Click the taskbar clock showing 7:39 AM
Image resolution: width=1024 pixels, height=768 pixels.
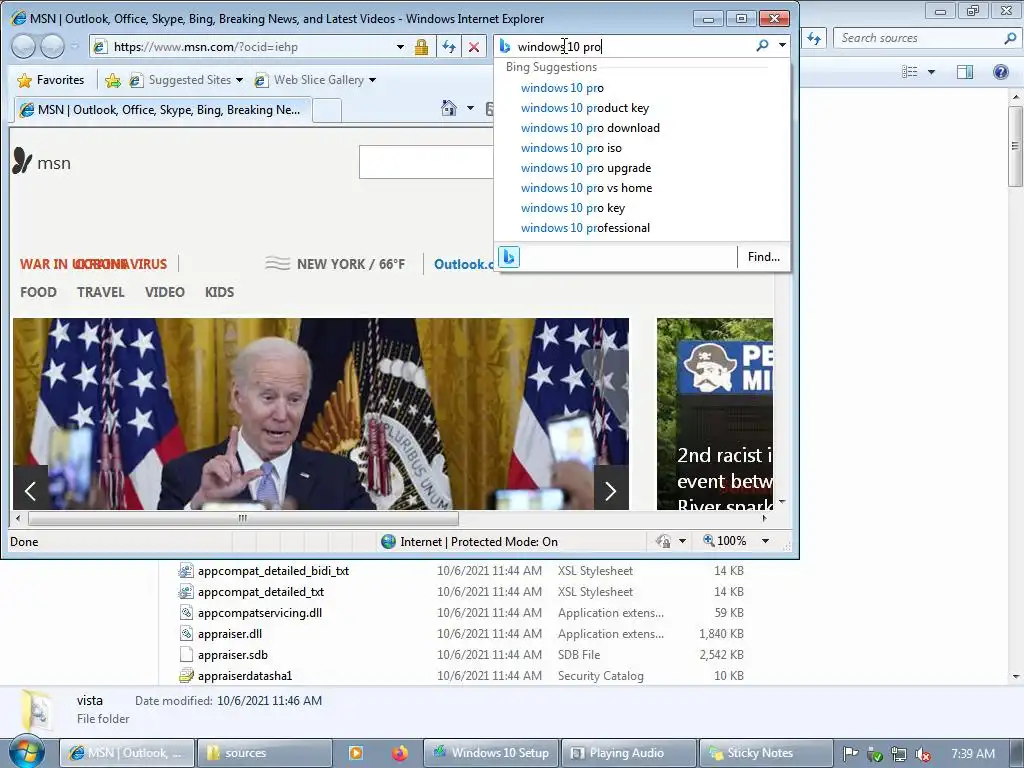972,754
